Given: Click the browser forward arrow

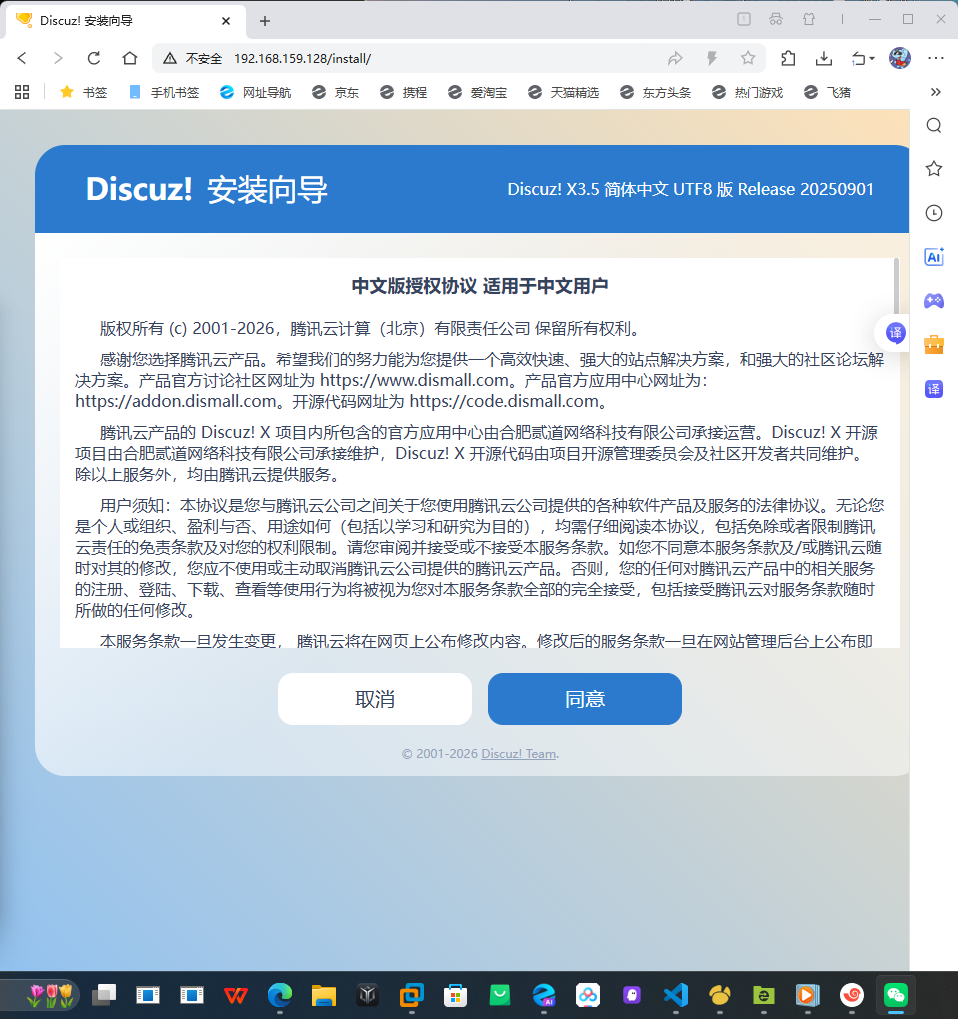Looking at the screenshot, I should (x=58, y=58).
